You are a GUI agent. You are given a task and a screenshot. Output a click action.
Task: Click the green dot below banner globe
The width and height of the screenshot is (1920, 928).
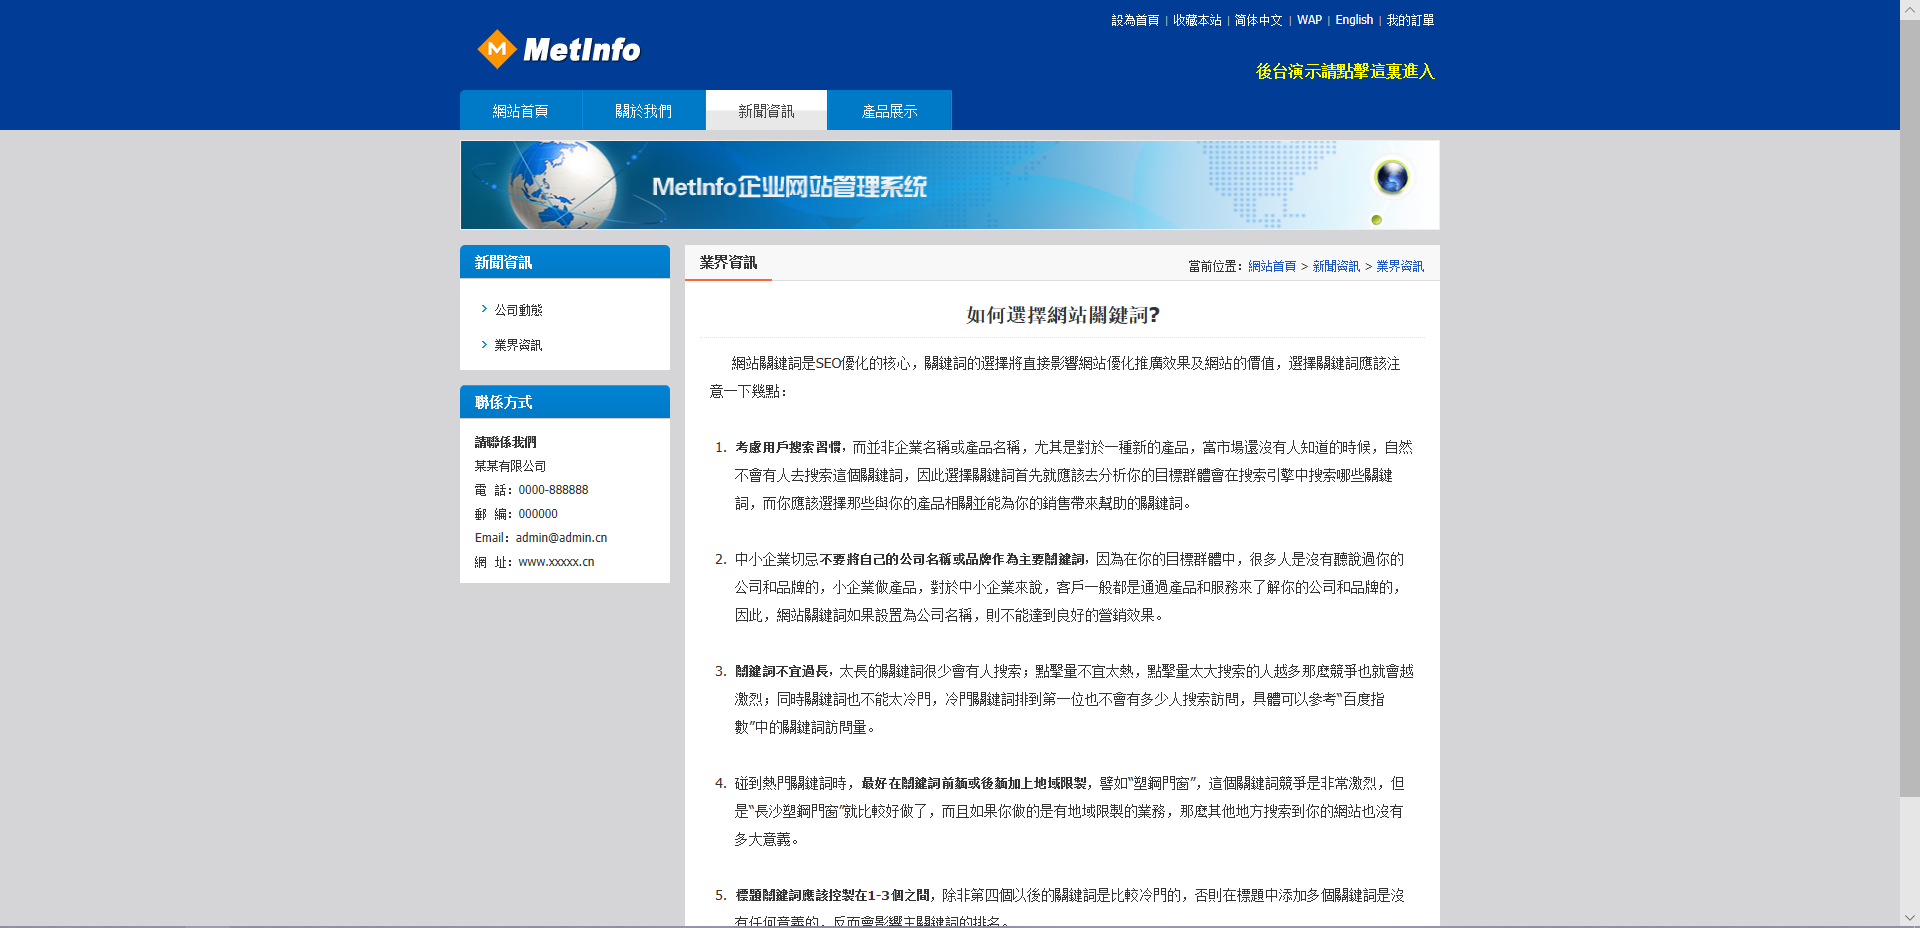(x=1377, y=220)
